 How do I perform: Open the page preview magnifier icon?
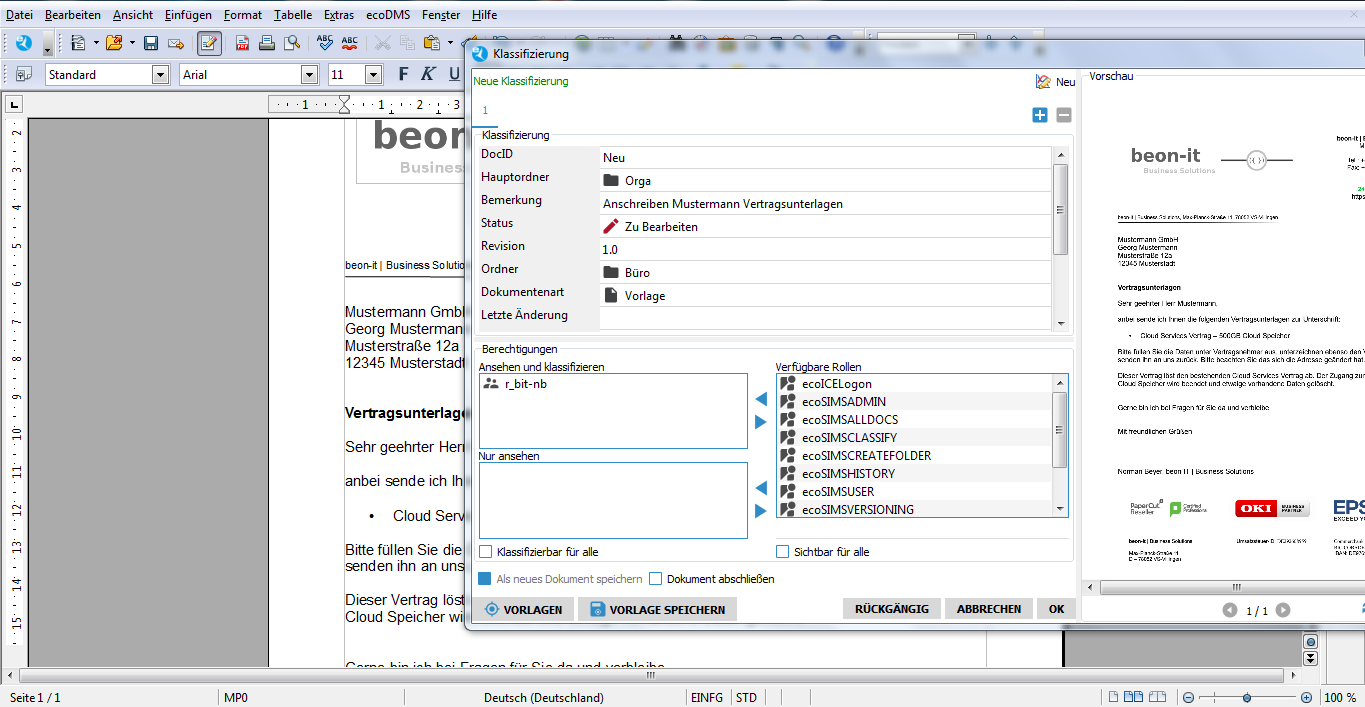point(292,43)
